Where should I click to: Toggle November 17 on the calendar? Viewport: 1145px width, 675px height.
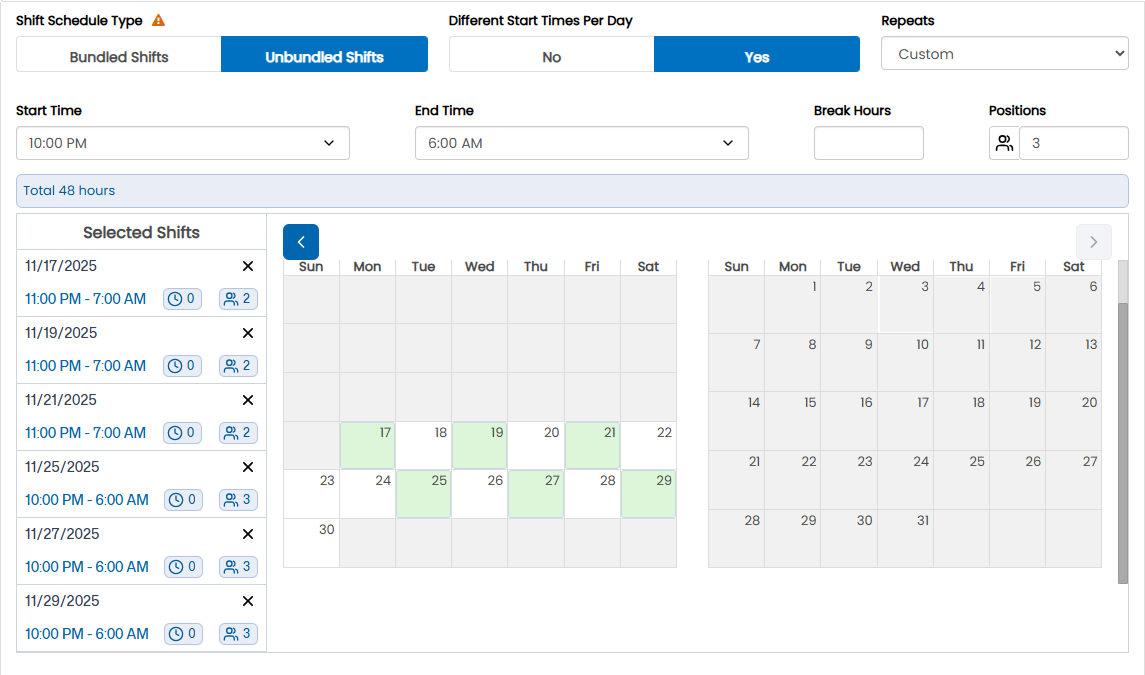pos(367,446)
